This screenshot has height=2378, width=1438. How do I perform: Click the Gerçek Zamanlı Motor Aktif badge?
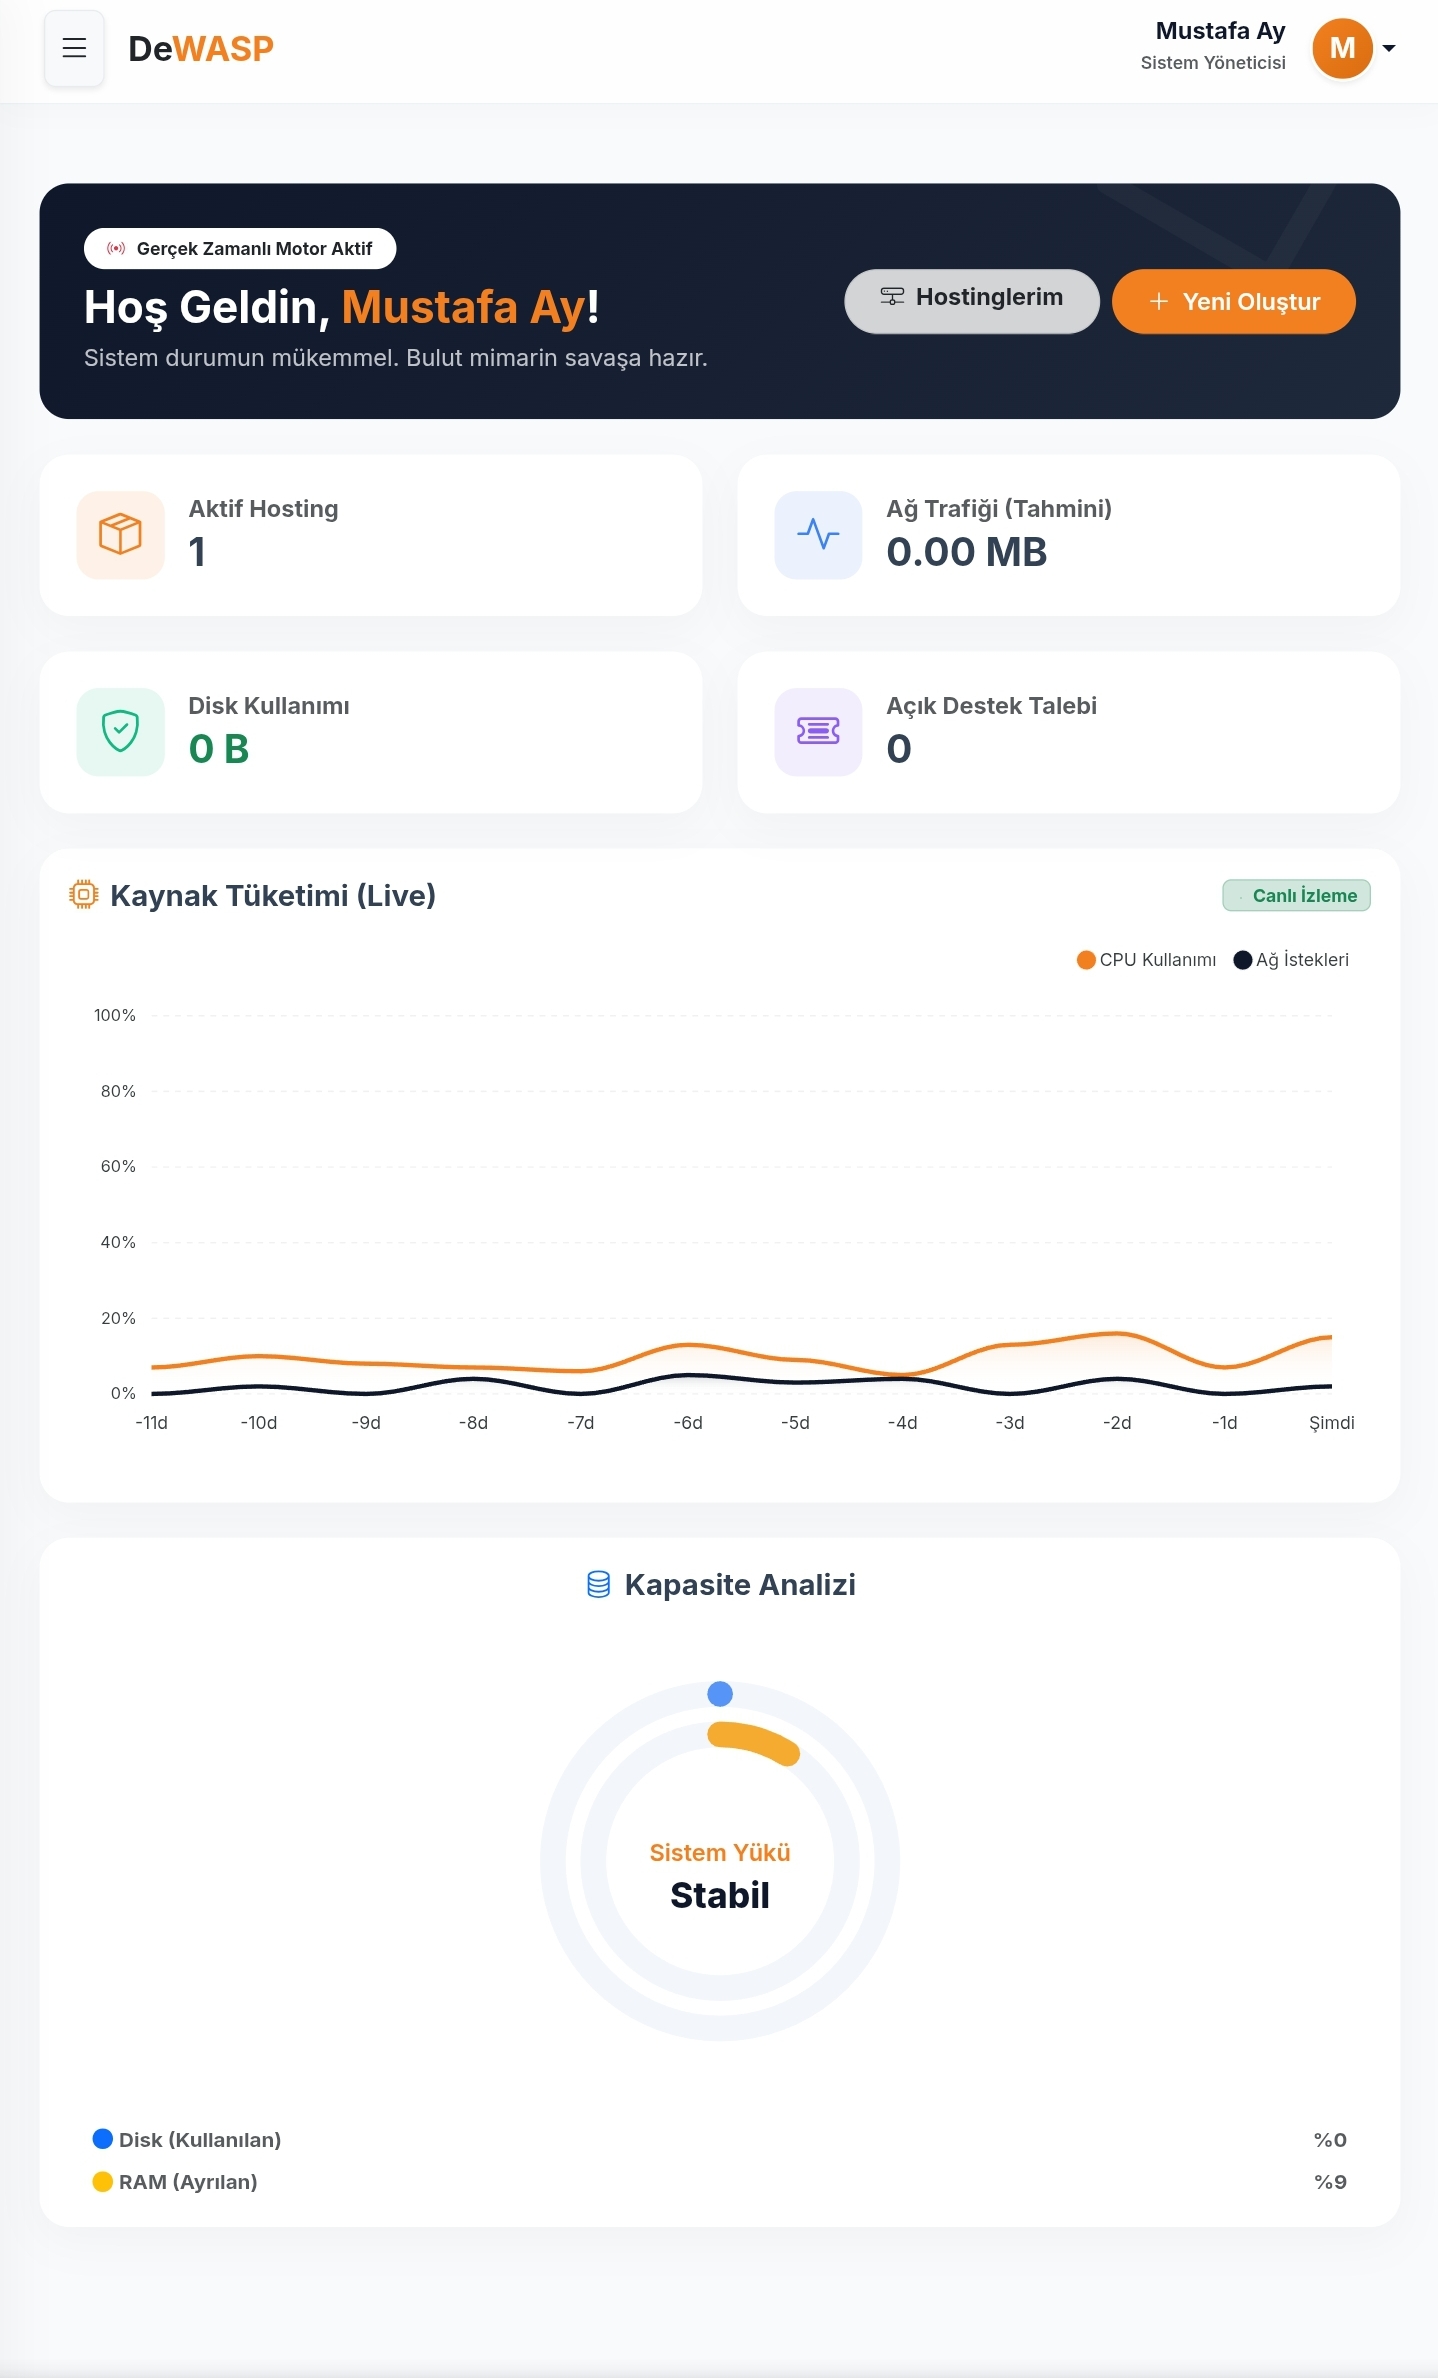click(x=240, y=249)
